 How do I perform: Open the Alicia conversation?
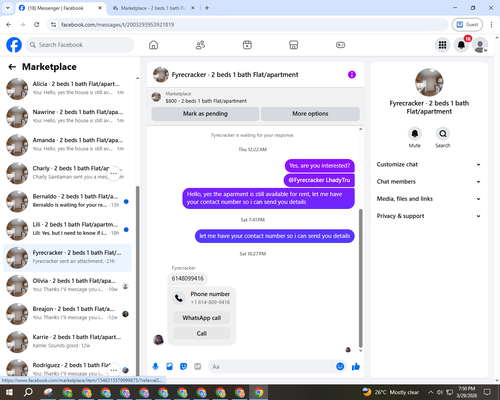coord(67,89)
